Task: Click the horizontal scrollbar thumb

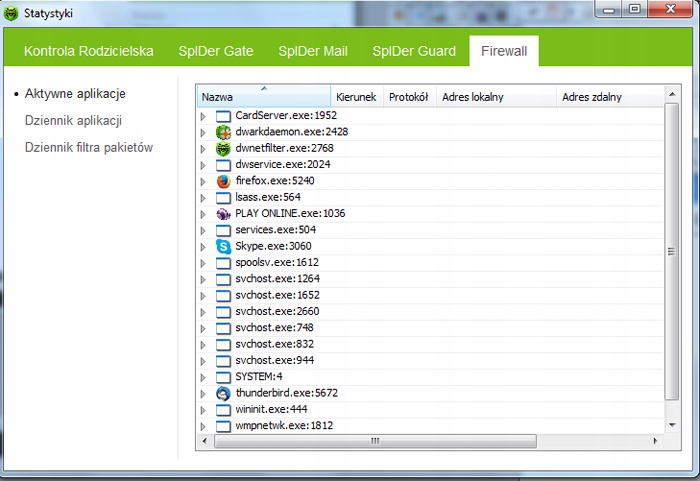Action: pyautogui.click(x=375, y=440)
